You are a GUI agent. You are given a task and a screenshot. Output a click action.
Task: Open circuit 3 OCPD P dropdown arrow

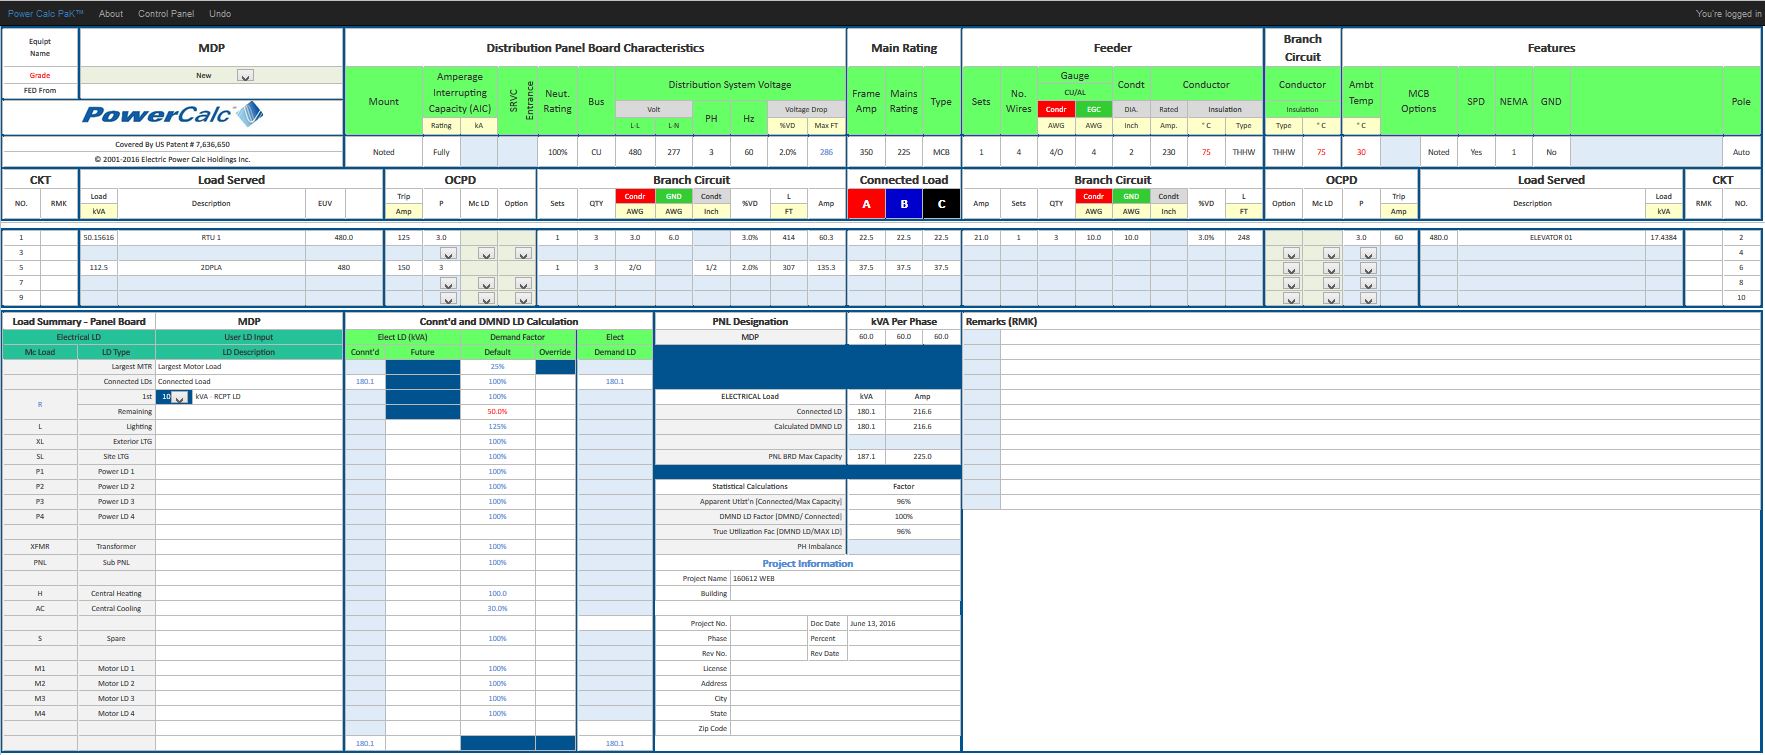(448, 254)
